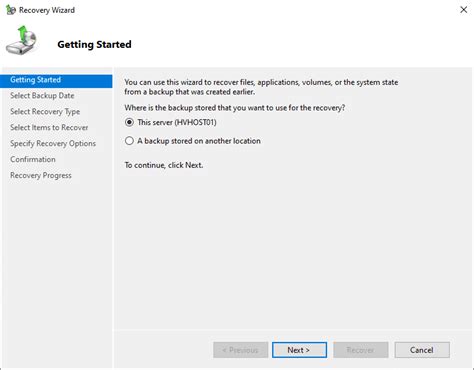Click the Recovery Wizard title text
474x370 pixels.
[x=47, y=10]
